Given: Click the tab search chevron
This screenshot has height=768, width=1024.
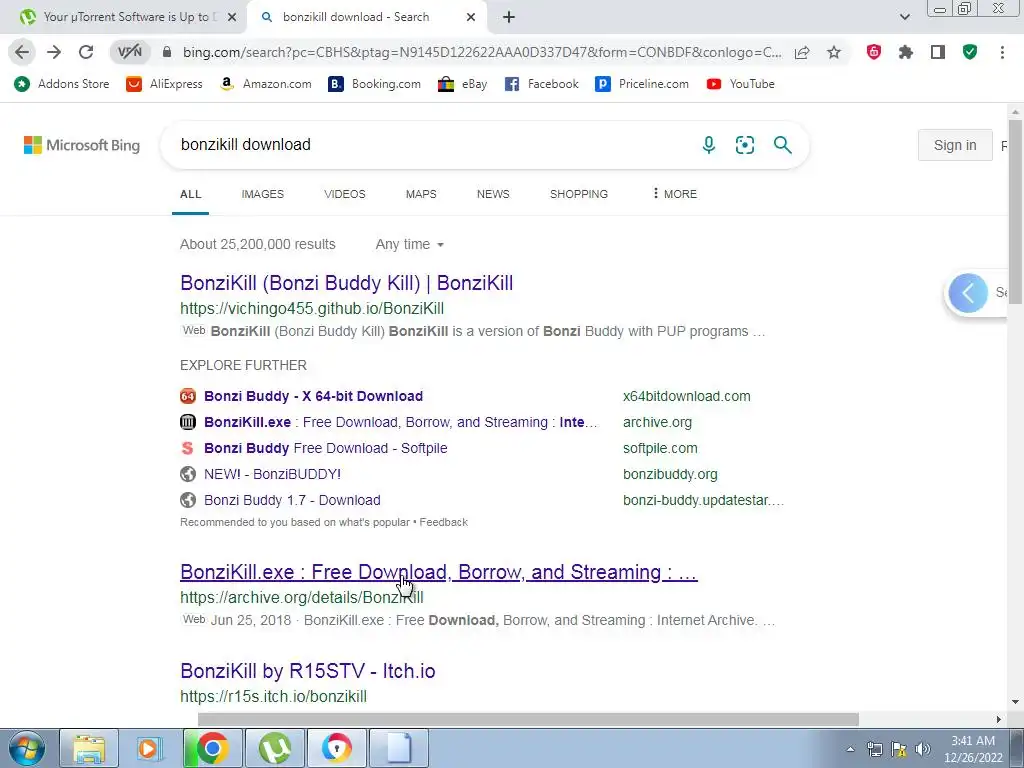Looking at the screenshot, I should [904, 18].
